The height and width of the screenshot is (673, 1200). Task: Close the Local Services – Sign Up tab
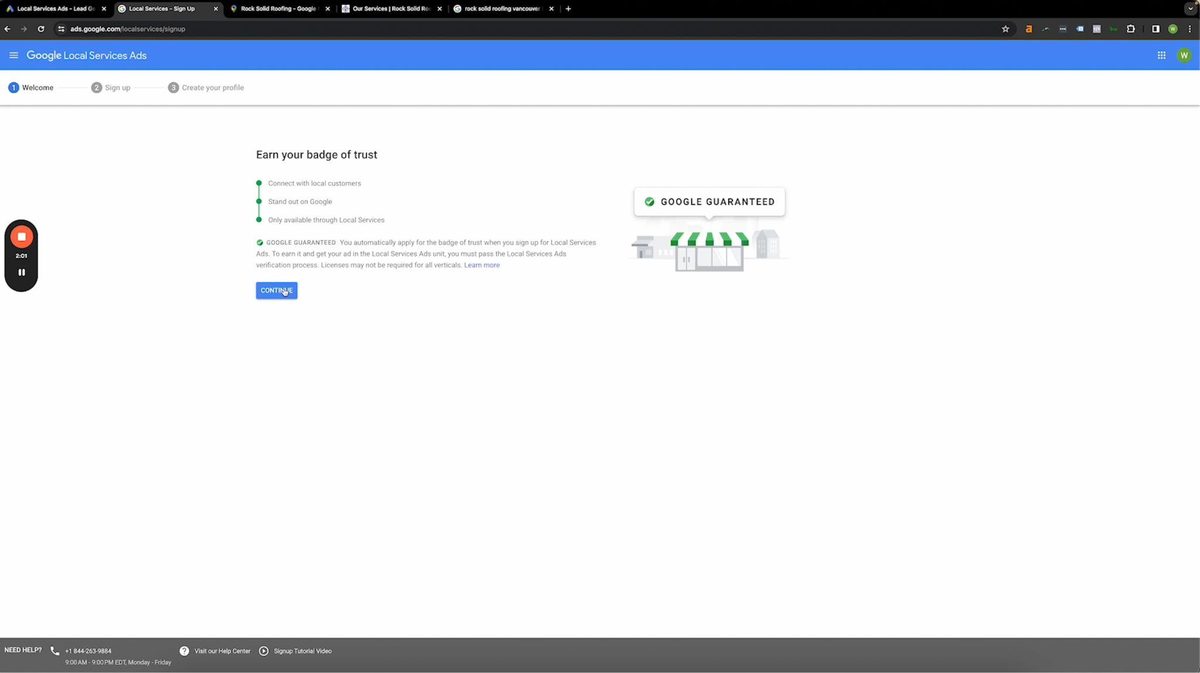(215, 8)
